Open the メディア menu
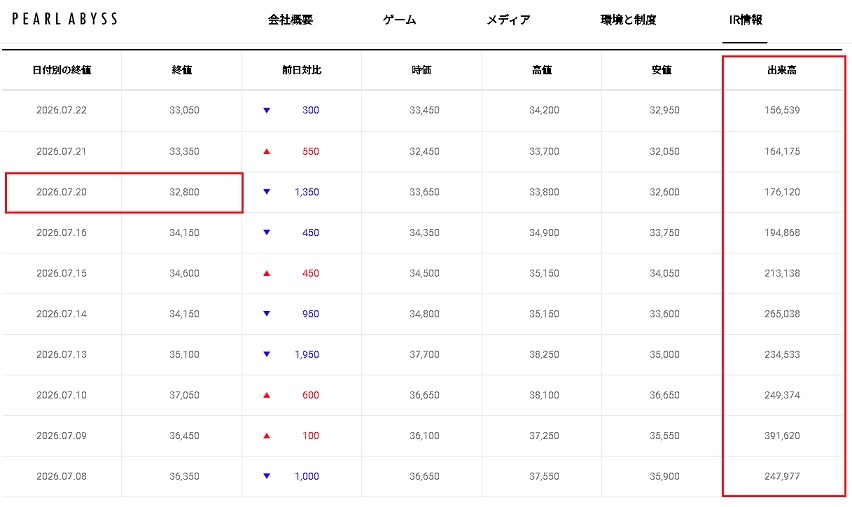The width and height of the screenshot is (852, 507). pyautogui.click(x=508, y=20)
